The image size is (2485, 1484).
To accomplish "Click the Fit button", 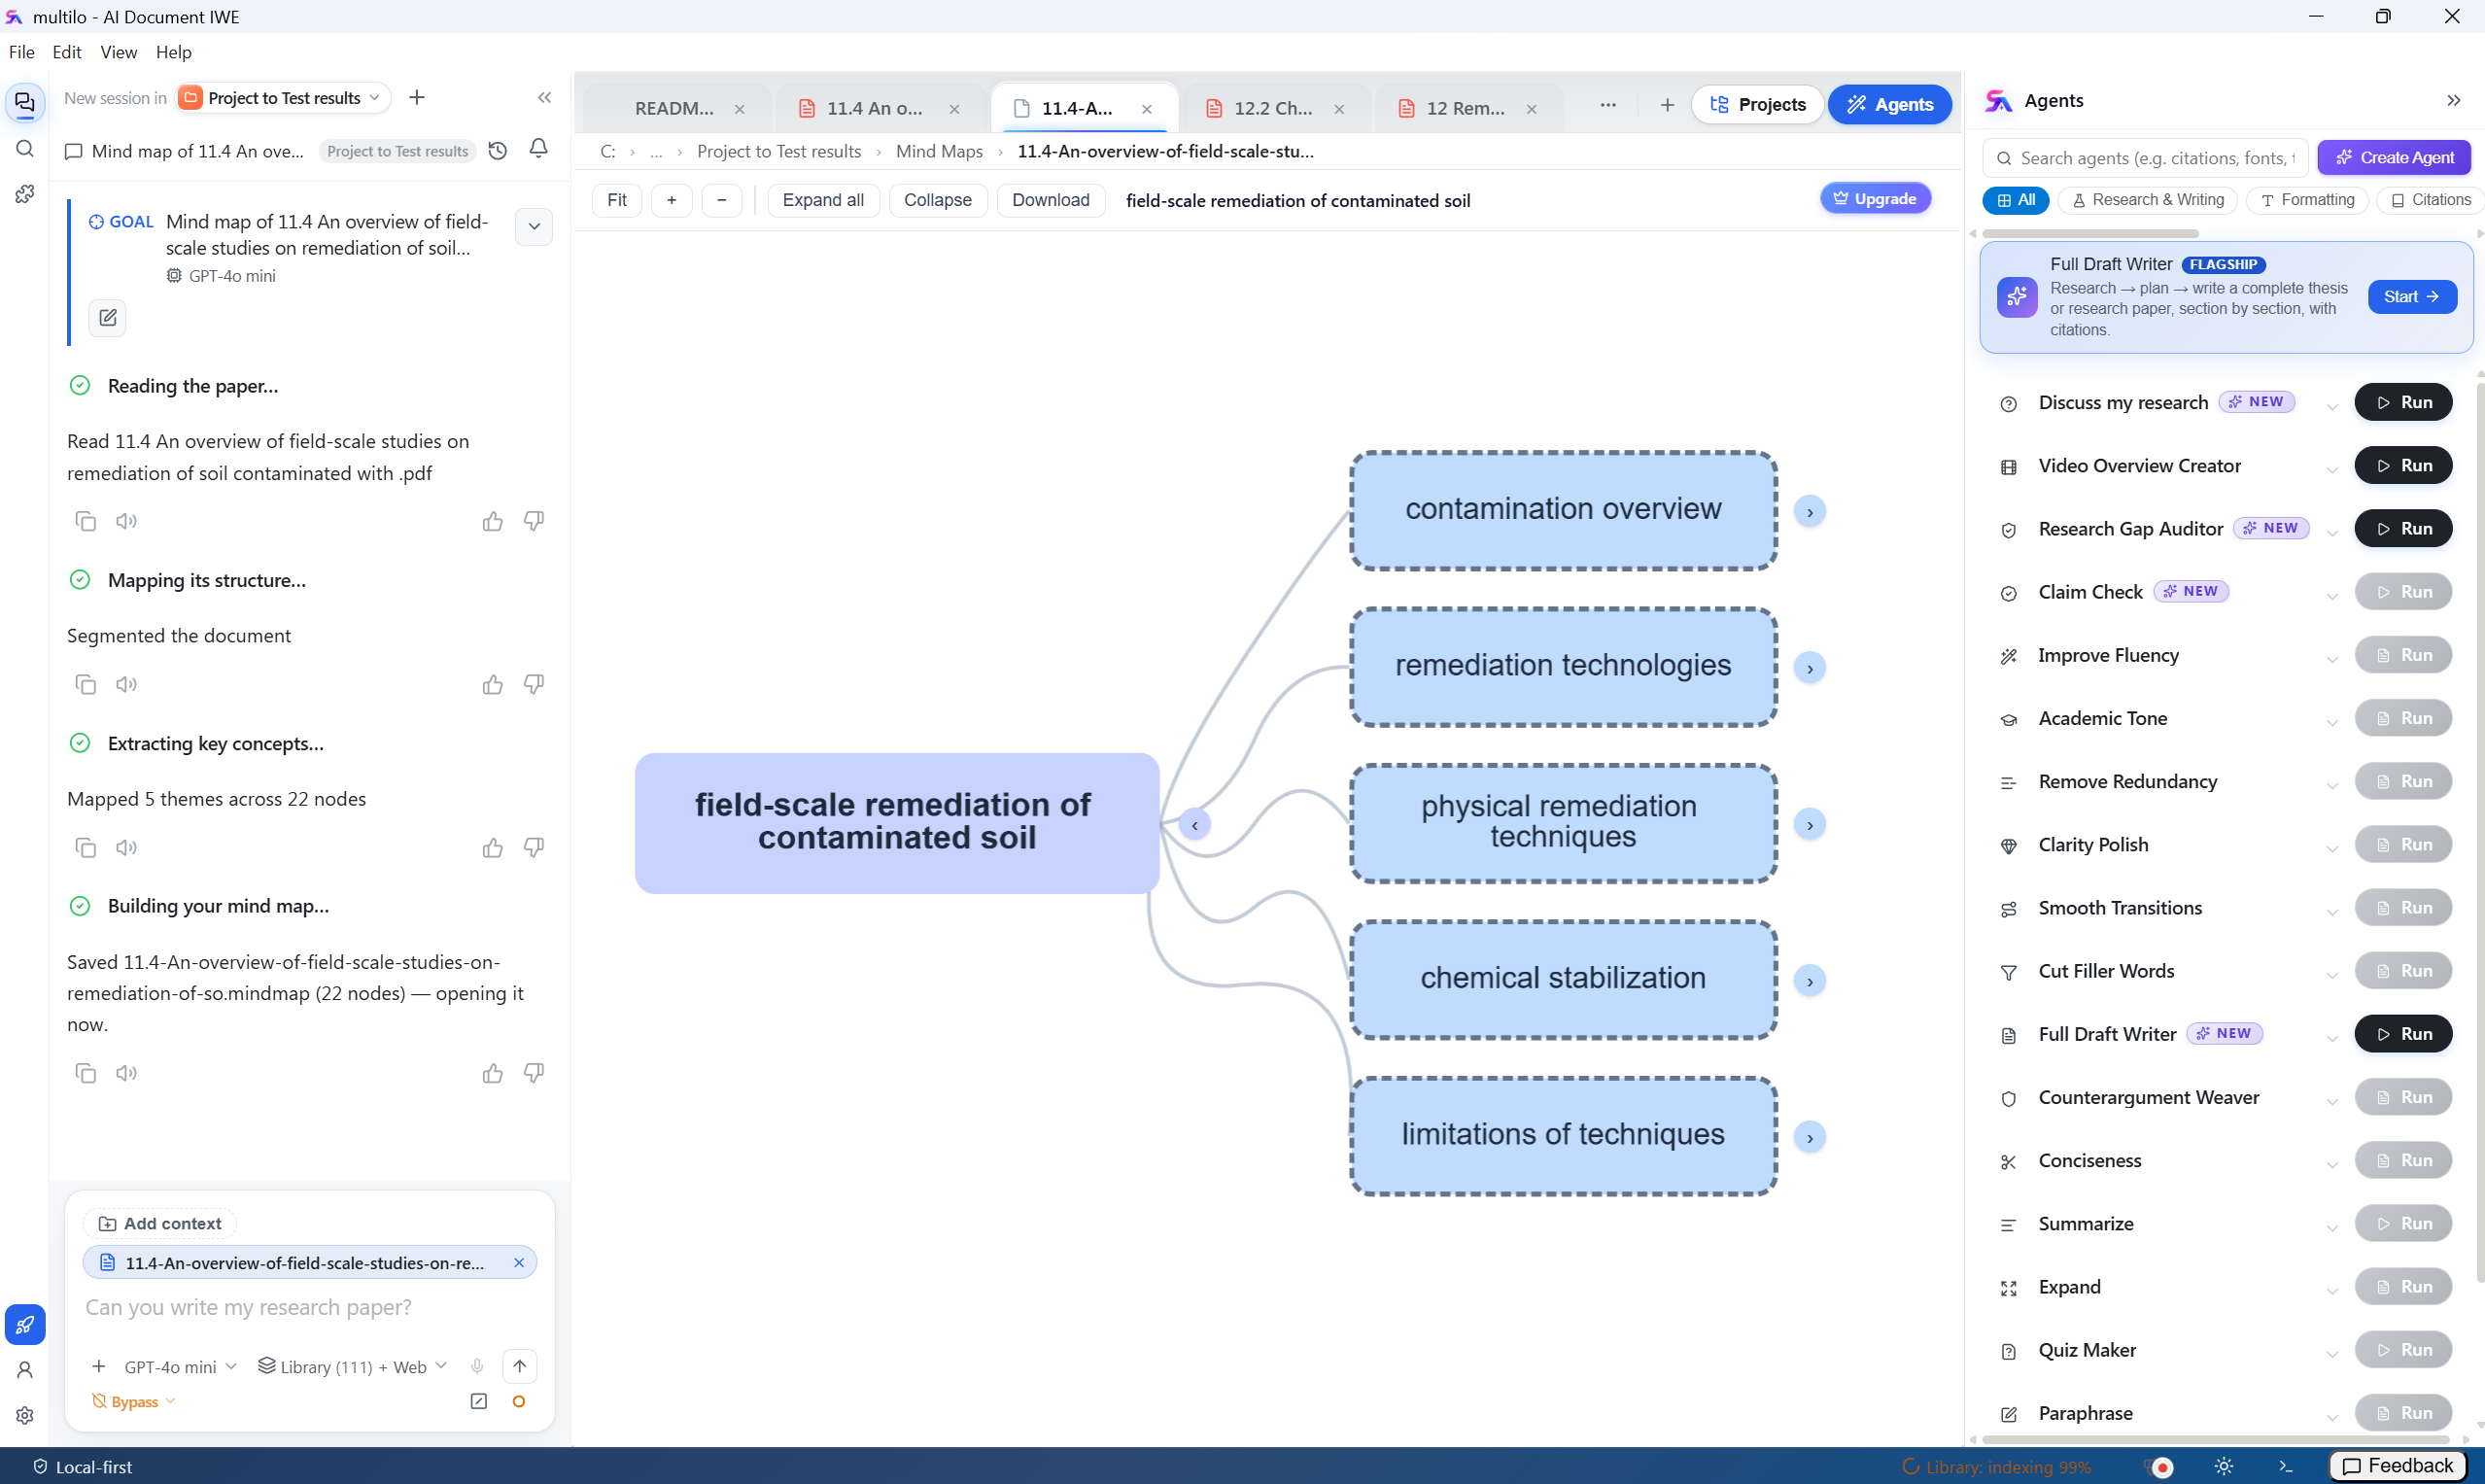I will (617, 200).
